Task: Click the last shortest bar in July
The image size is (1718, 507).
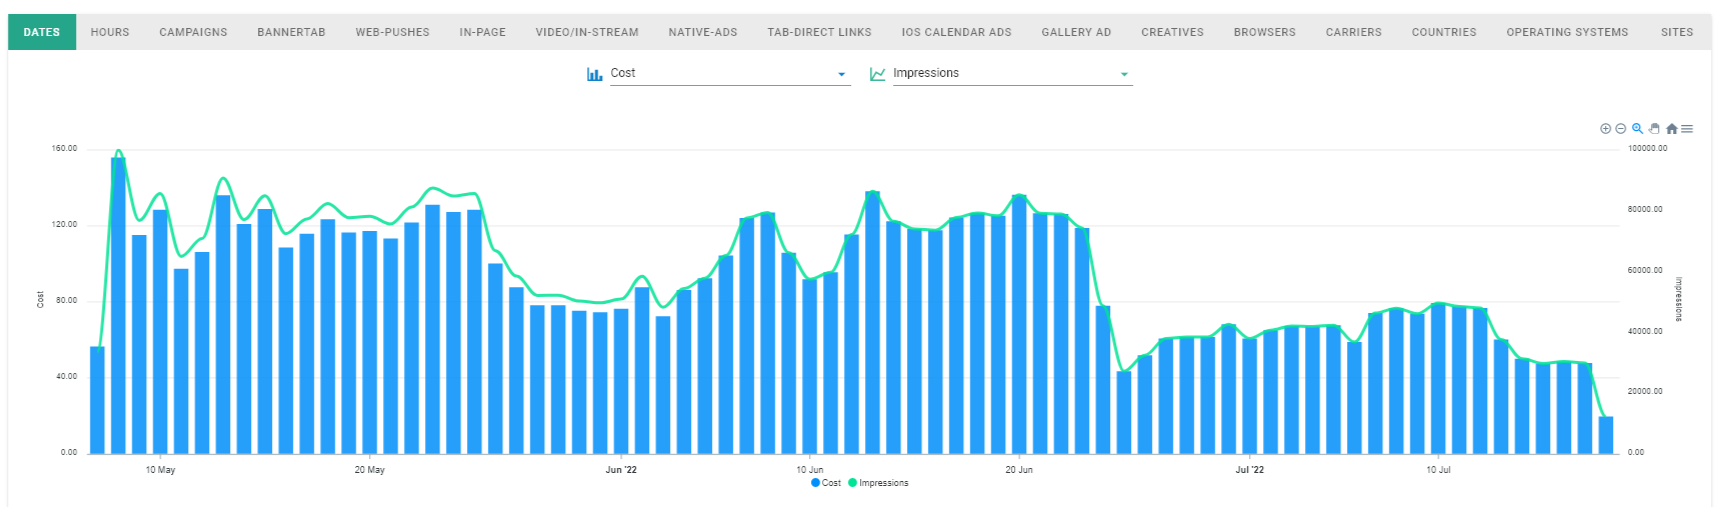Action: click(x=1605, y=436)
